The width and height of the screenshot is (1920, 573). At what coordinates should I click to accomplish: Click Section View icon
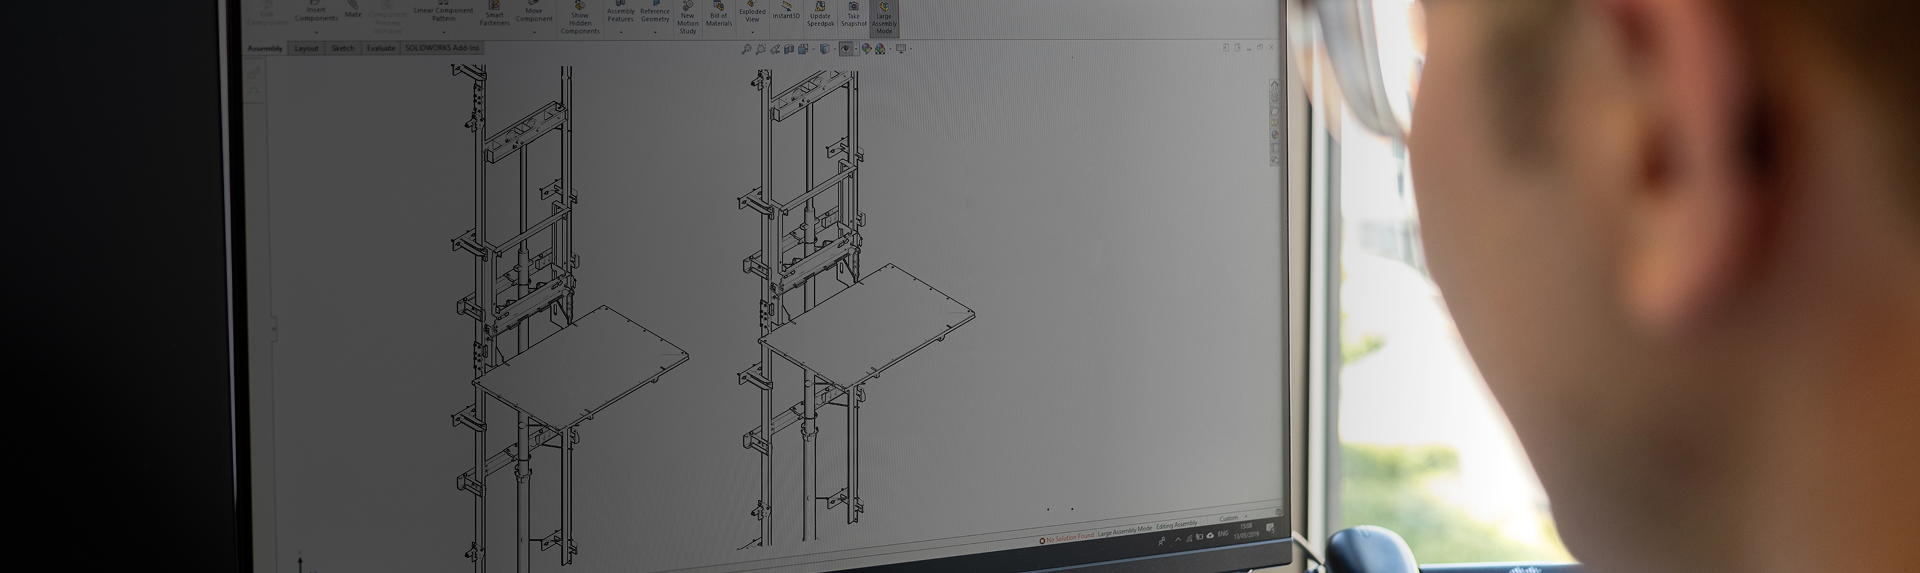click(789, 49)
